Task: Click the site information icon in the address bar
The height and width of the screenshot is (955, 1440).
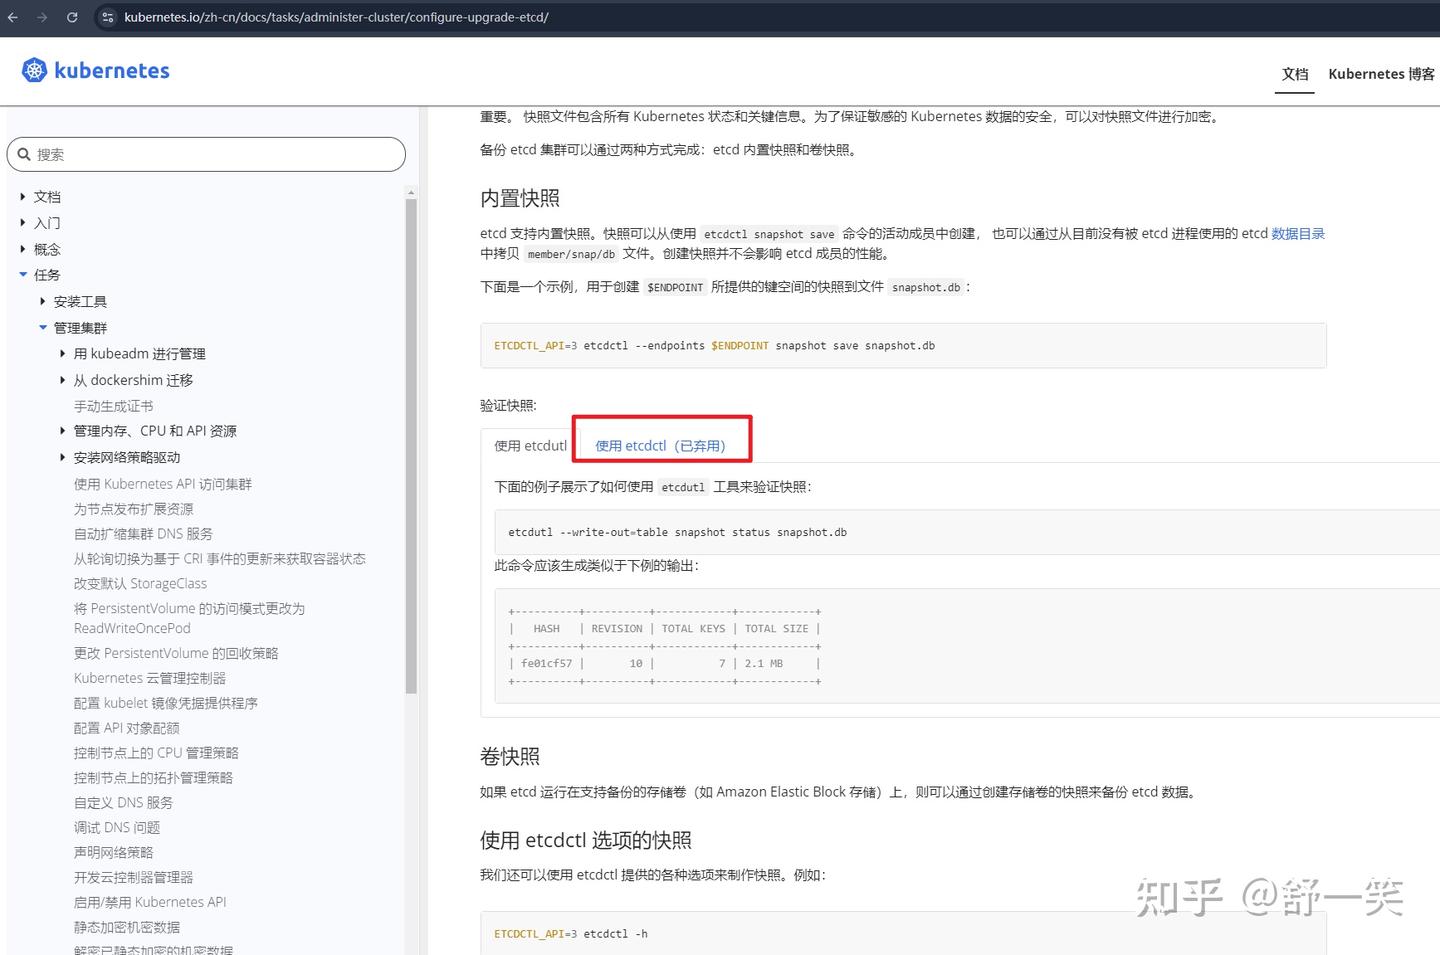Action: point(106,17)
